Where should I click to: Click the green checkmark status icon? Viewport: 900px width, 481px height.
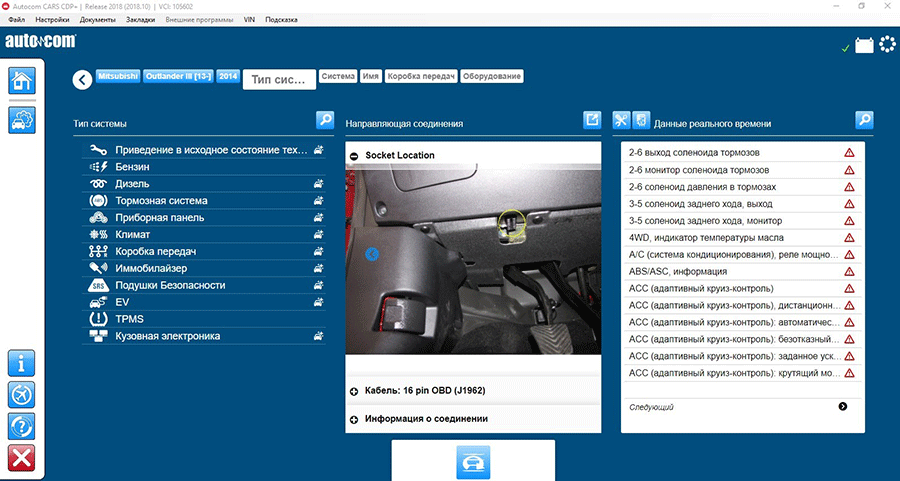[845, 49]
